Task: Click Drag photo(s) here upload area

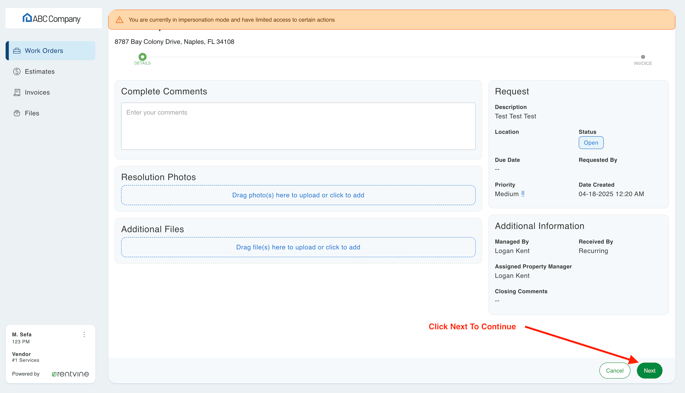Action: click(298, 195)
